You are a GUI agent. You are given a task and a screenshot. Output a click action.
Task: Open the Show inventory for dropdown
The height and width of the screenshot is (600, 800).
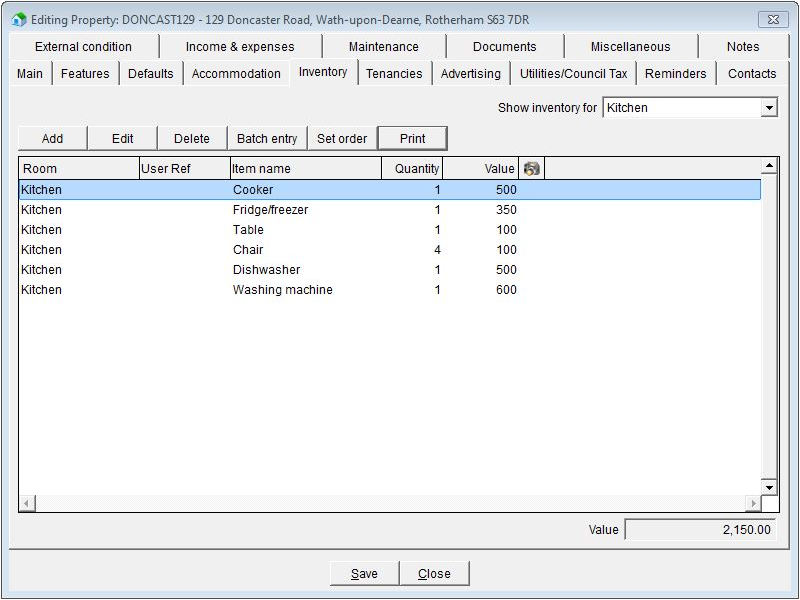point(769,108)
